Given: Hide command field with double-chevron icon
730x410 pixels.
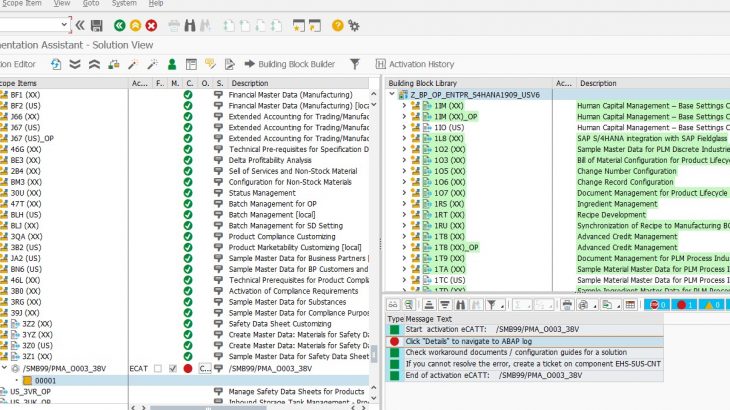Looking at the screenshot, I should [80, 25].
